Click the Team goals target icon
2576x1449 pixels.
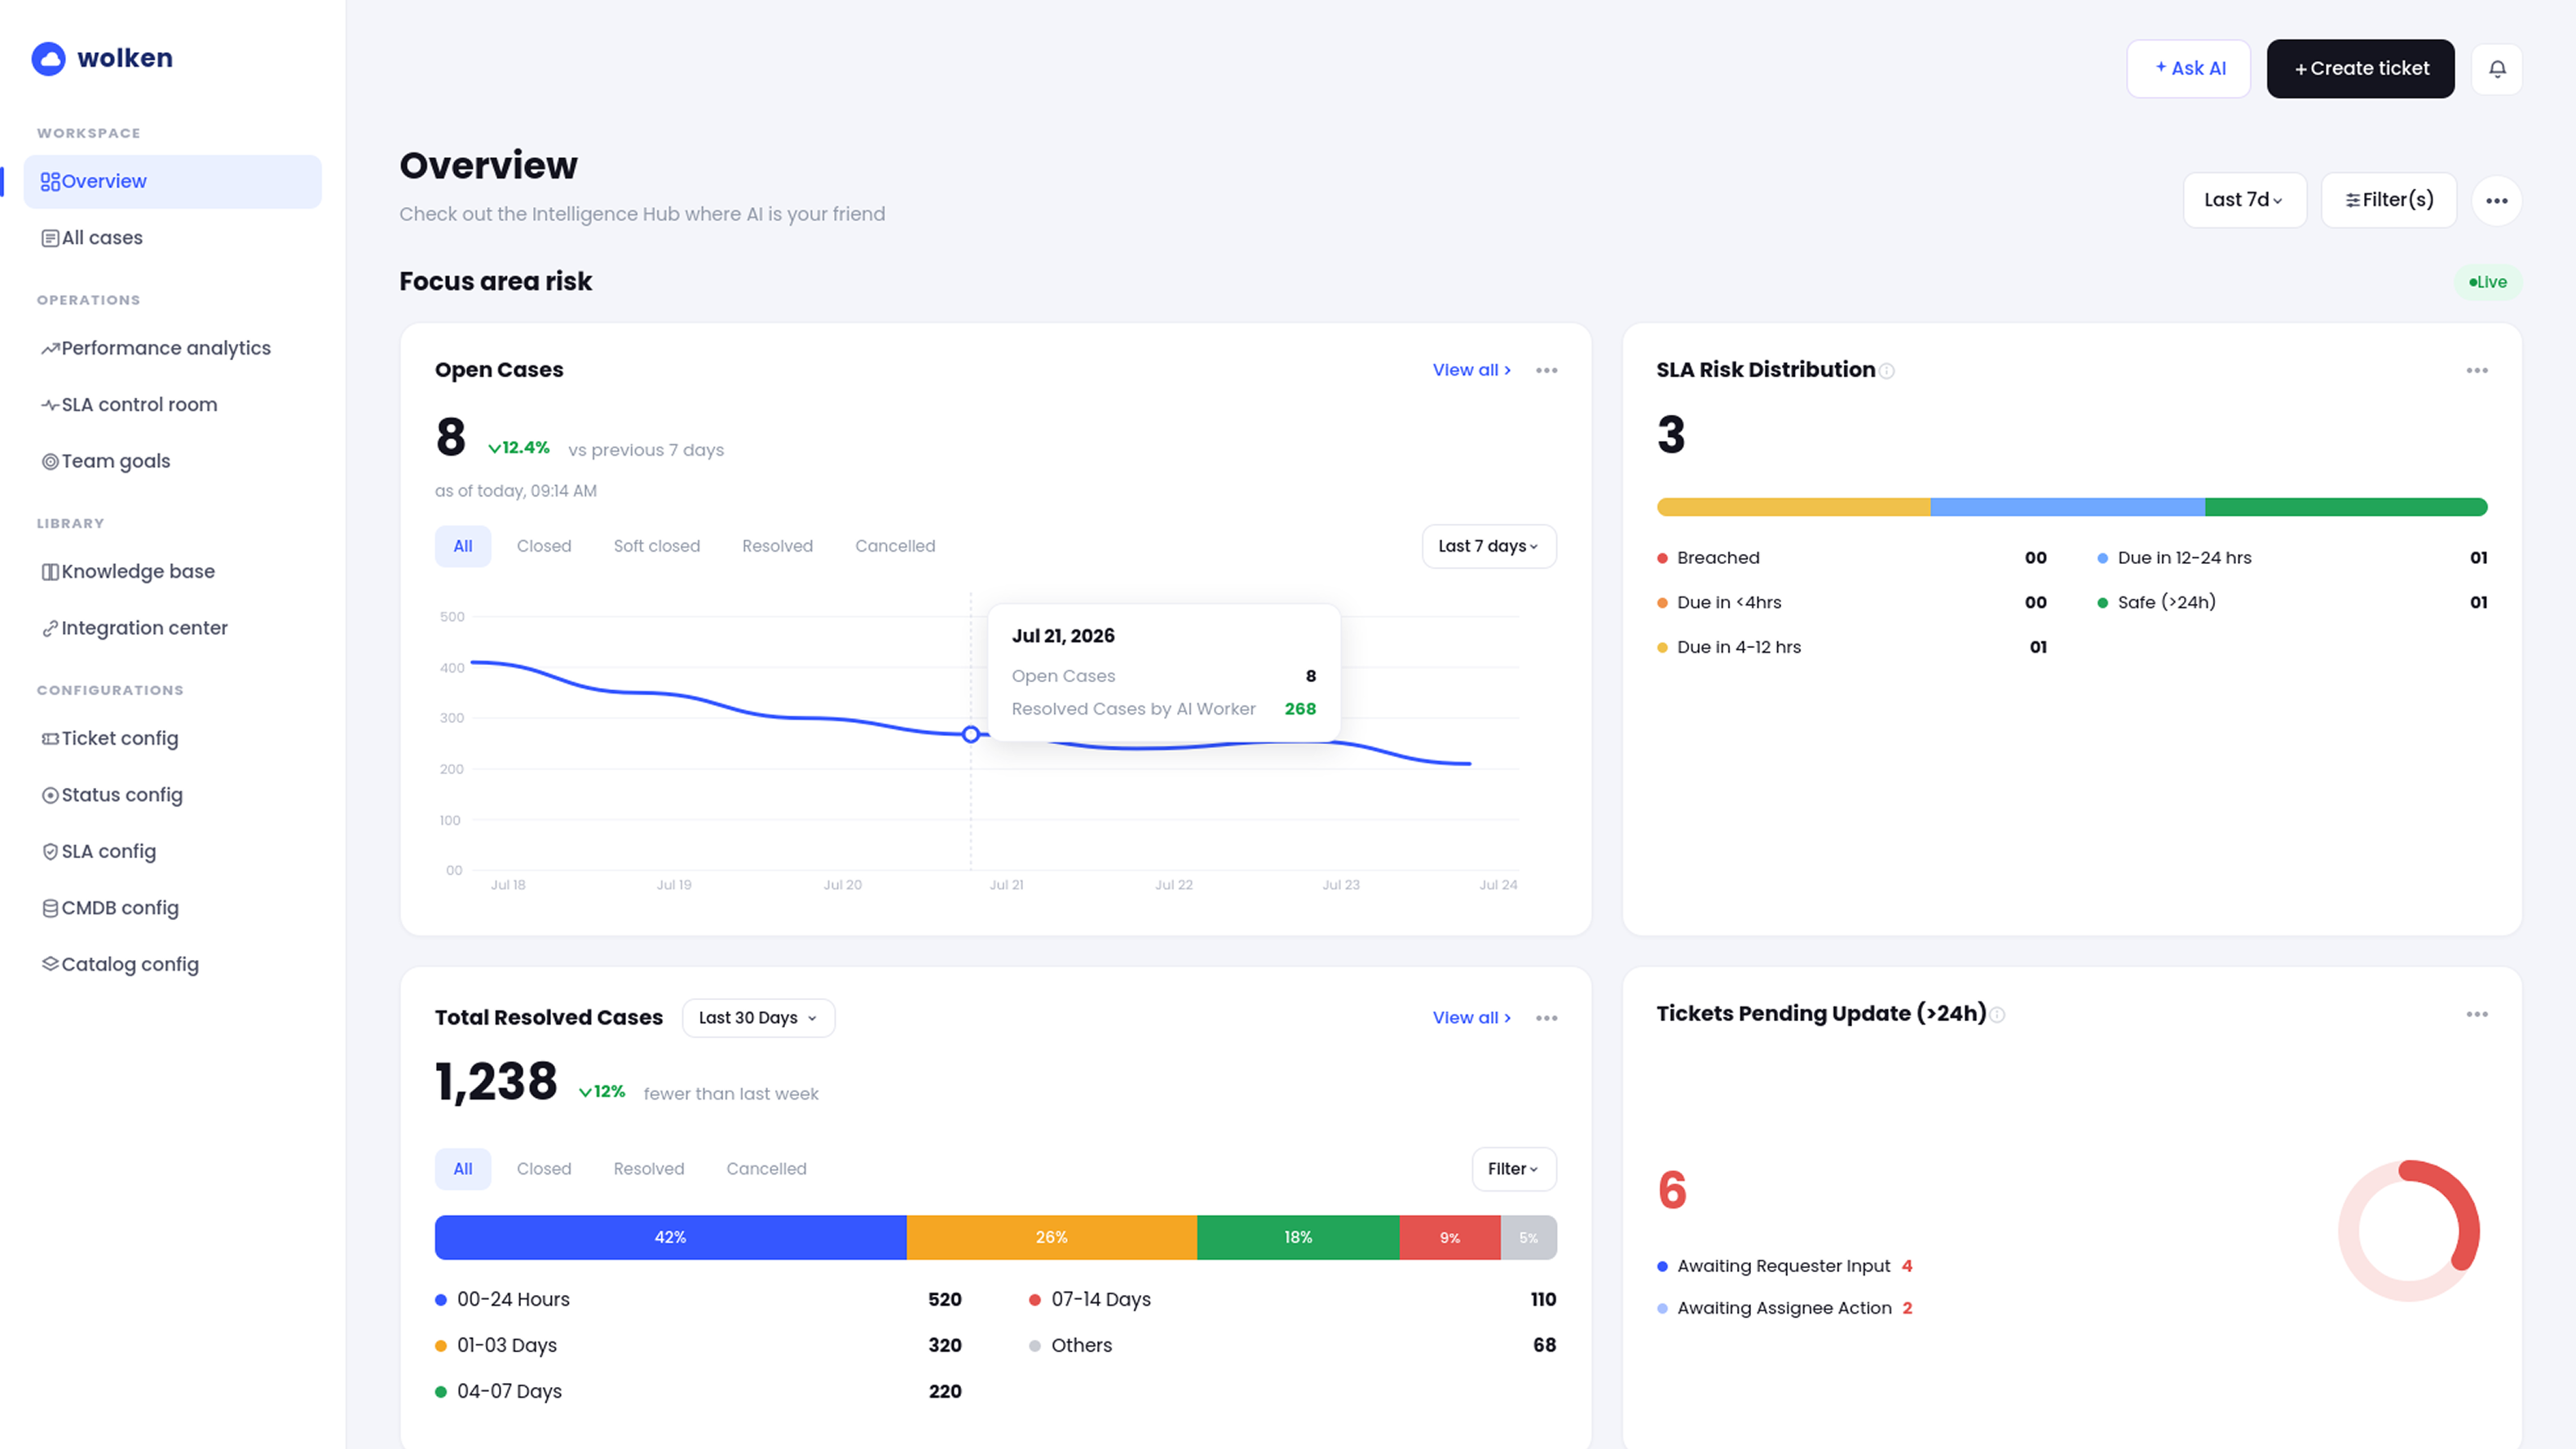click(50, 461)
